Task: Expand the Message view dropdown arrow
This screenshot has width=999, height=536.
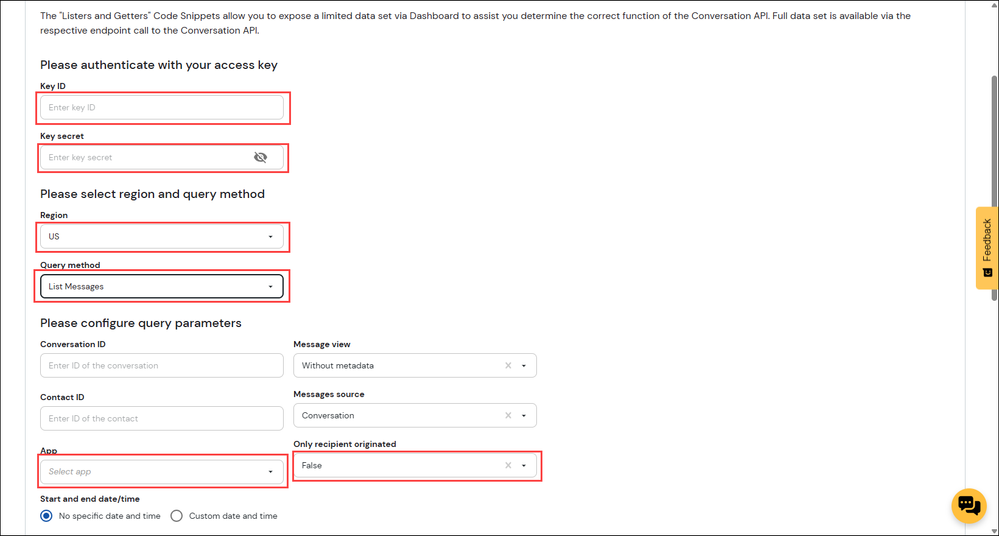Action: pyautogui.click(x=524, y=366)
